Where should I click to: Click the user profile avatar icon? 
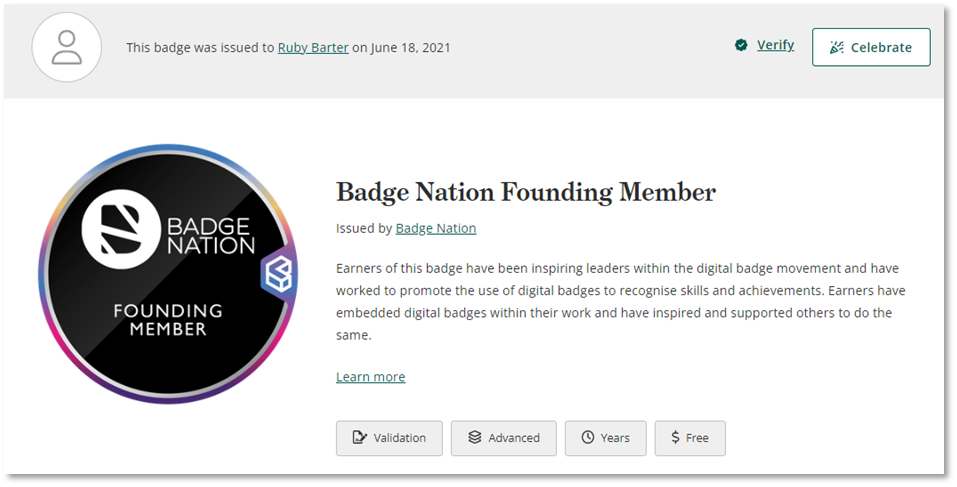coord(67,48)
